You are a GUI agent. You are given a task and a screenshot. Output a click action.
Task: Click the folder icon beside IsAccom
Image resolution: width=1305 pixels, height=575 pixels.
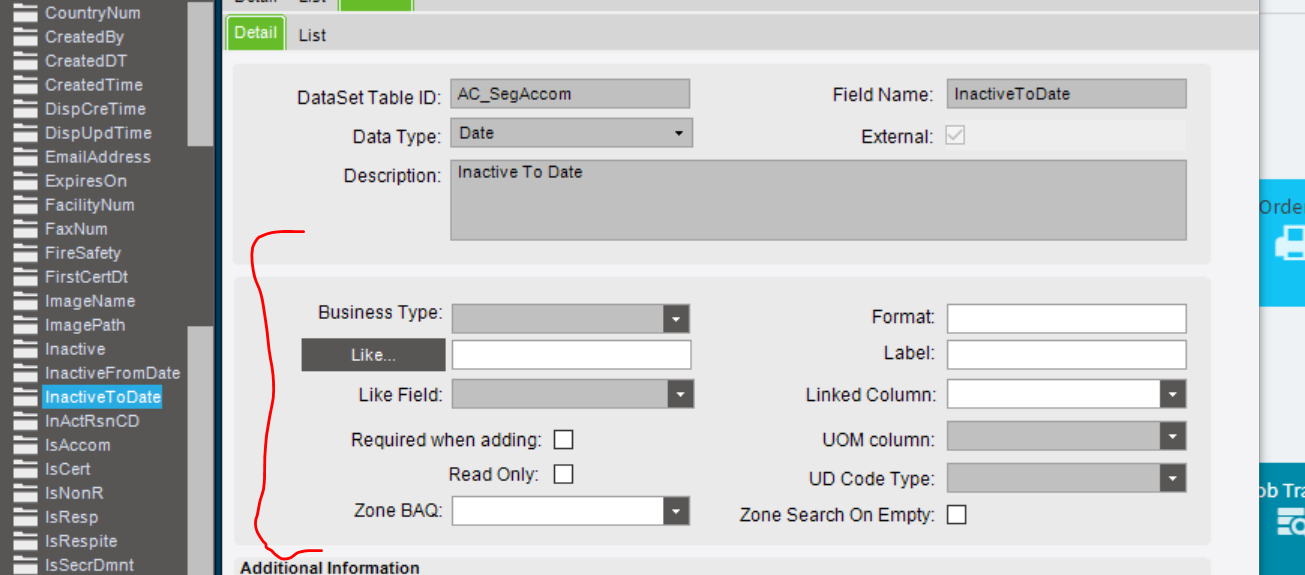24,445
